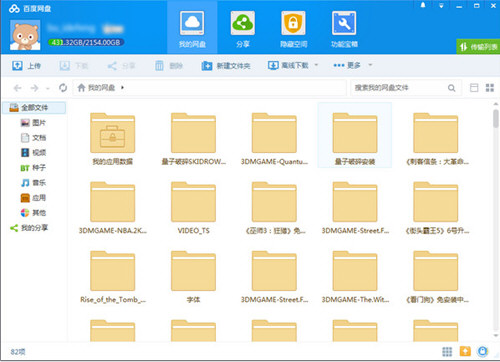
Task: Click the 删除 trash toolbar button
Action: point(169,66)
